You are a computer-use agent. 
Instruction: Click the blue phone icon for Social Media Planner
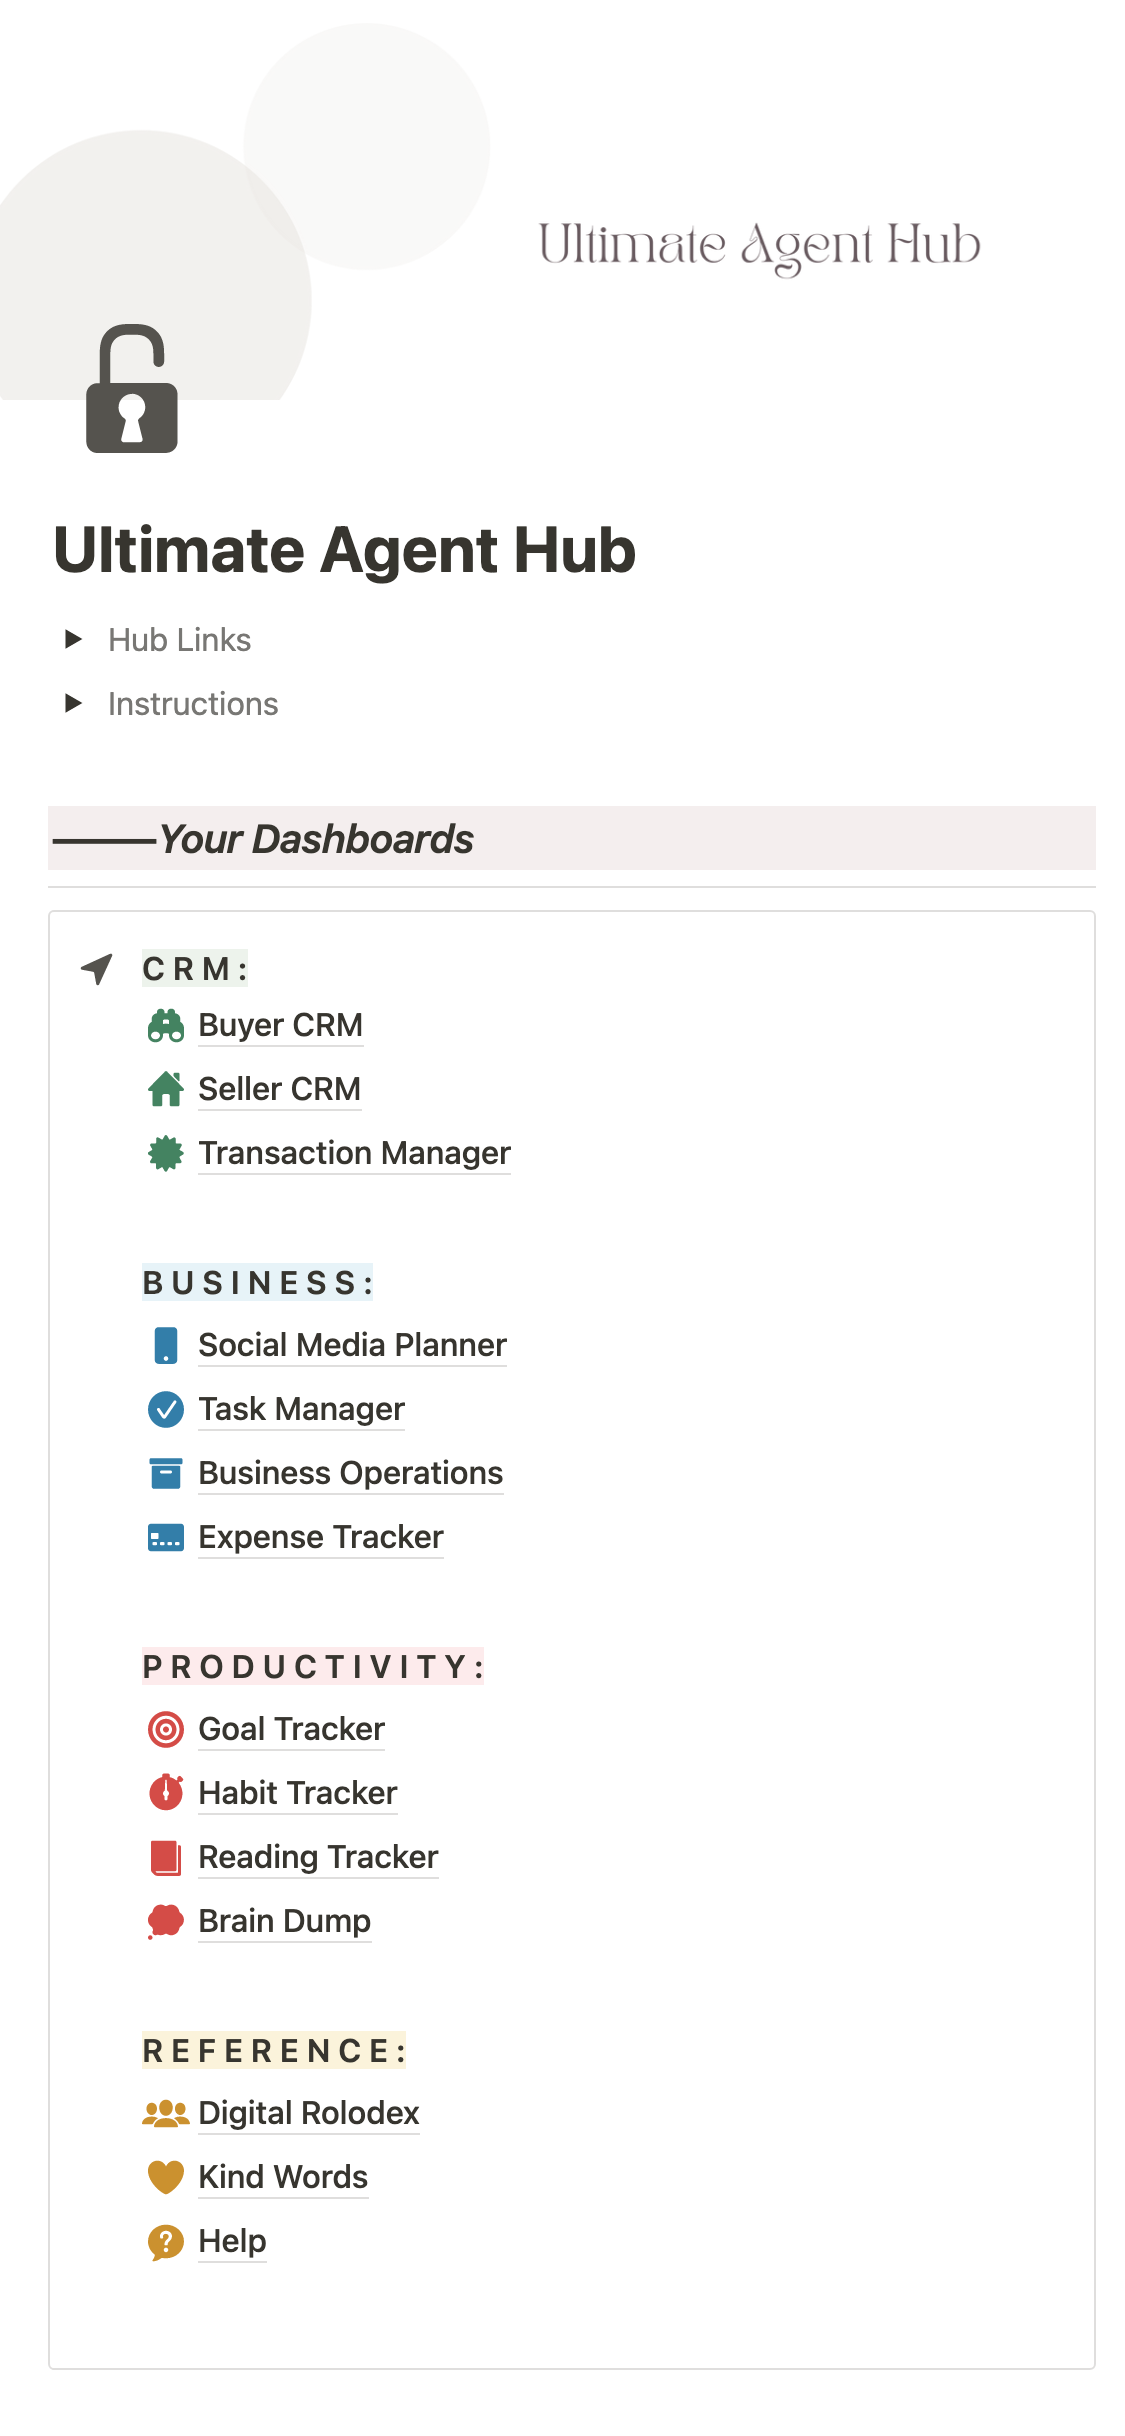point(166,1345)
